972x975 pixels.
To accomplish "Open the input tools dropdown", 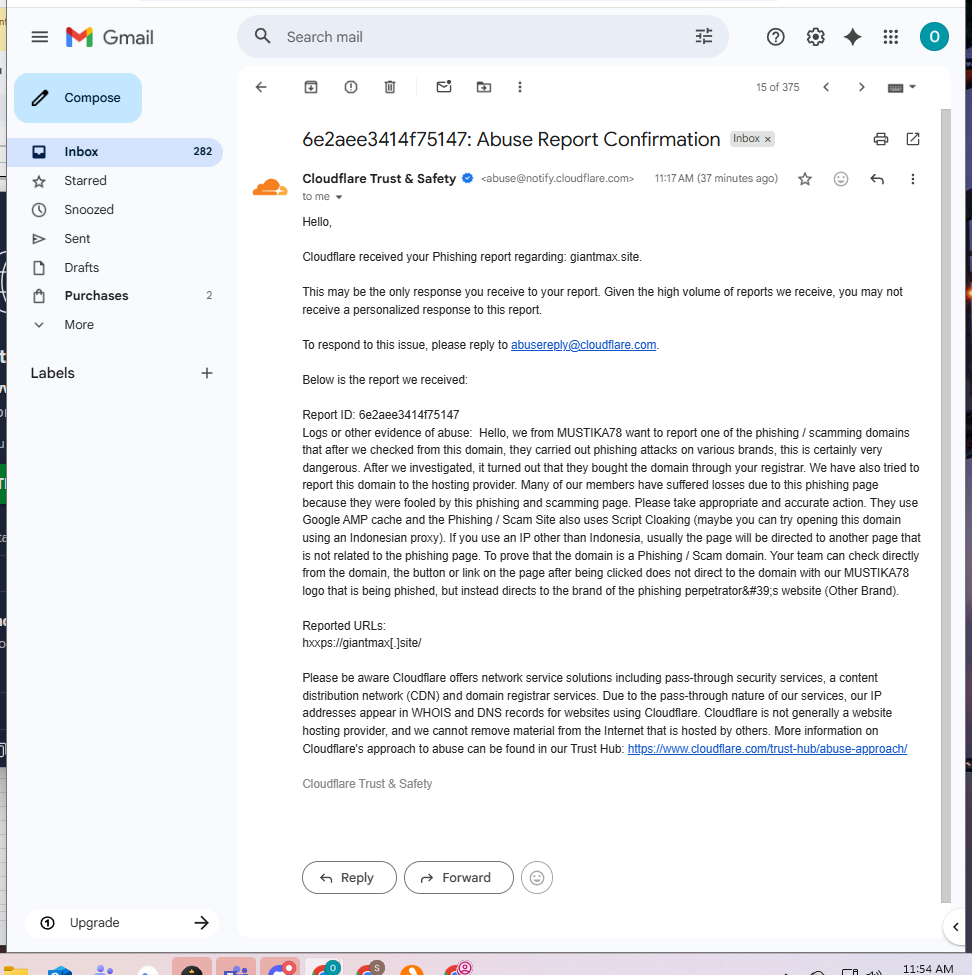I will pos(902,88).
